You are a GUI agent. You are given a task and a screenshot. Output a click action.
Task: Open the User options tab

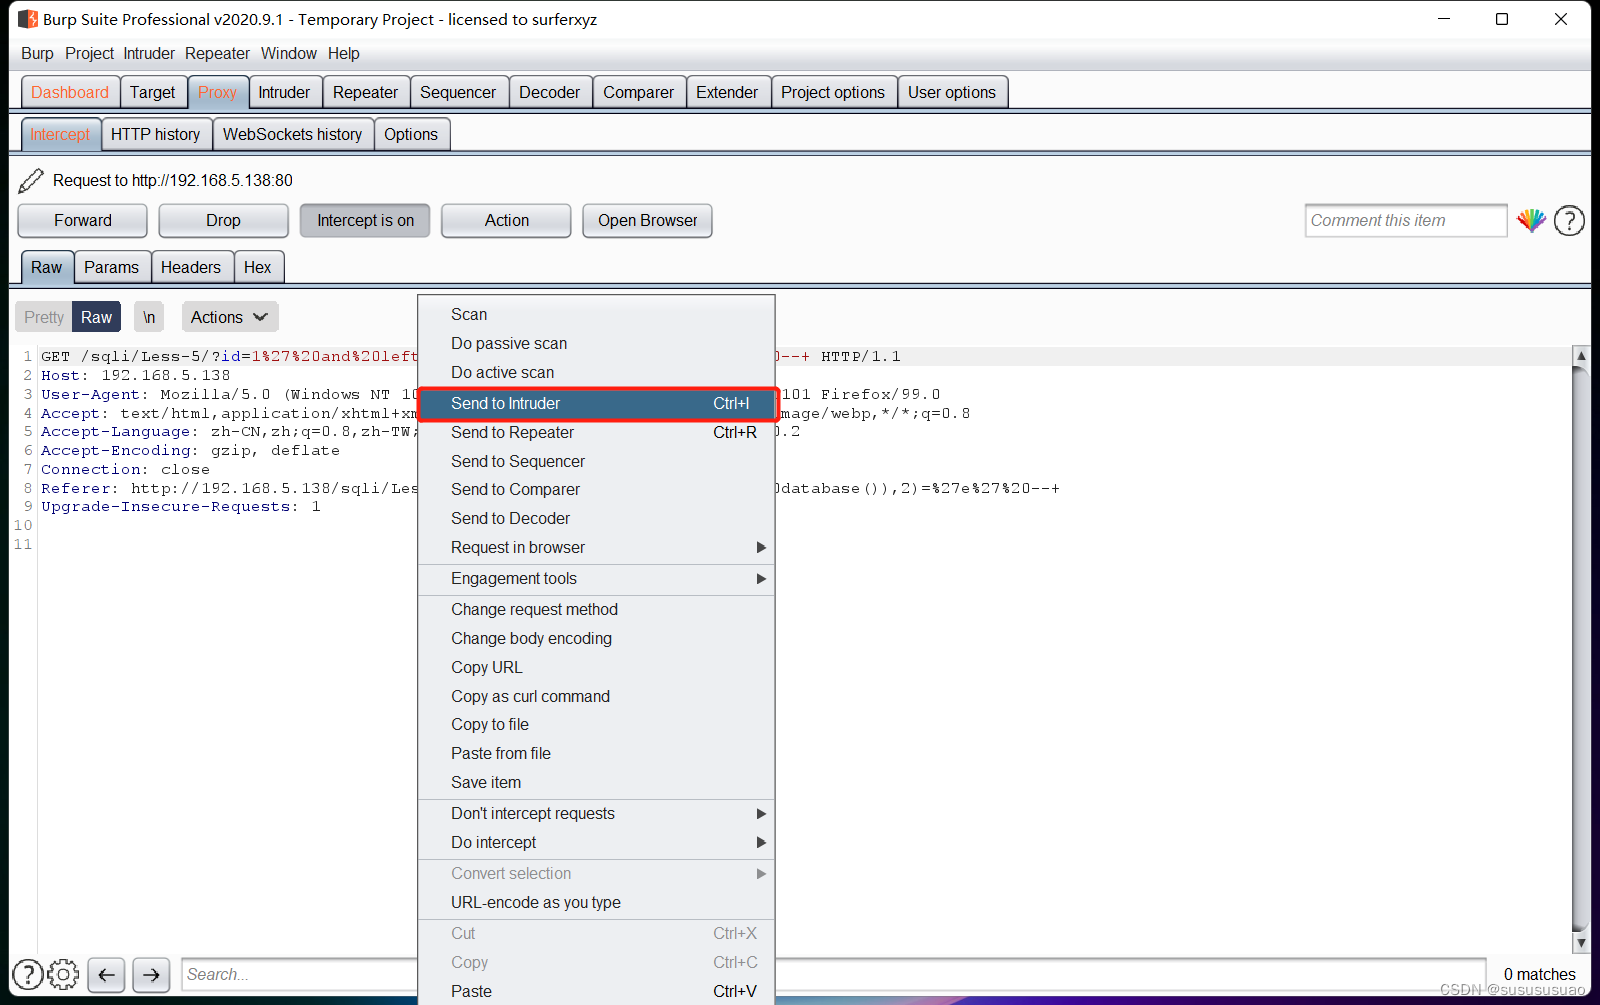coord(952,92)
